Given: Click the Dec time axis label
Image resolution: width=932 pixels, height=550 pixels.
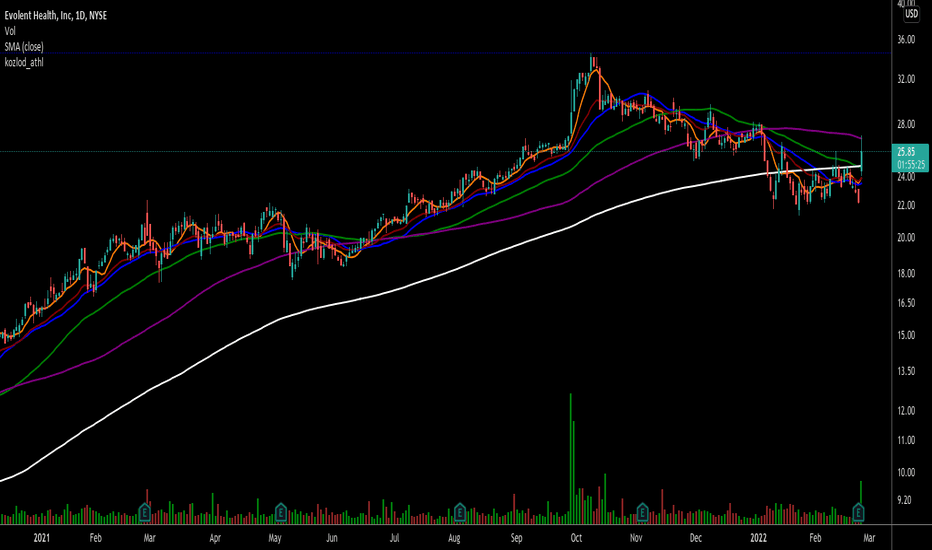Looking at the screenshot, I should tap(695, 538).
